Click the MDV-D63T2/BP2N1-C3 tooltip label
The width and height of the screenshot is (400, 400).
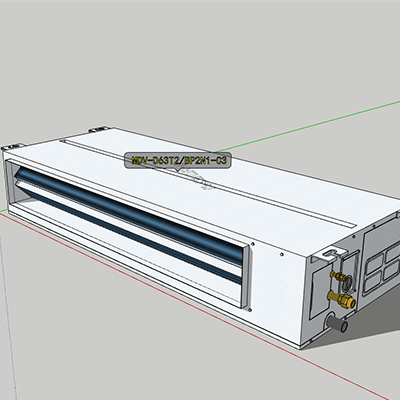pos(178,161)
